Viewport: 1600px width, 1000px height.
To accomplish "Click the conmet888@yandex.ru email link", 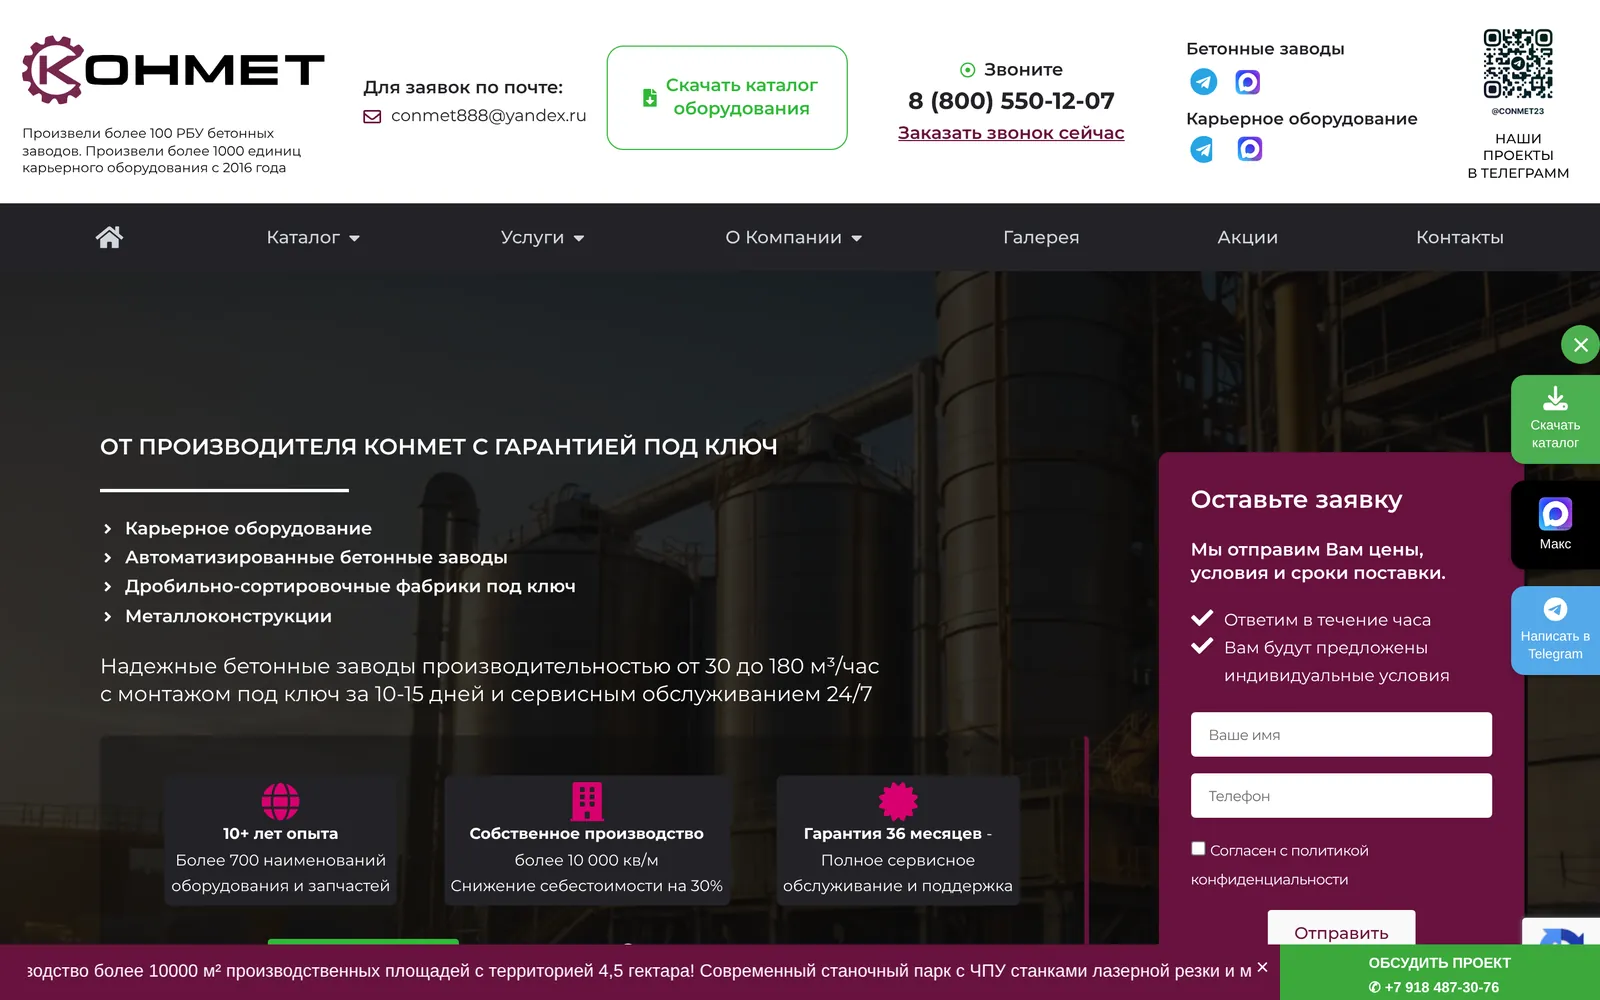I will click(x=488, y=116).
